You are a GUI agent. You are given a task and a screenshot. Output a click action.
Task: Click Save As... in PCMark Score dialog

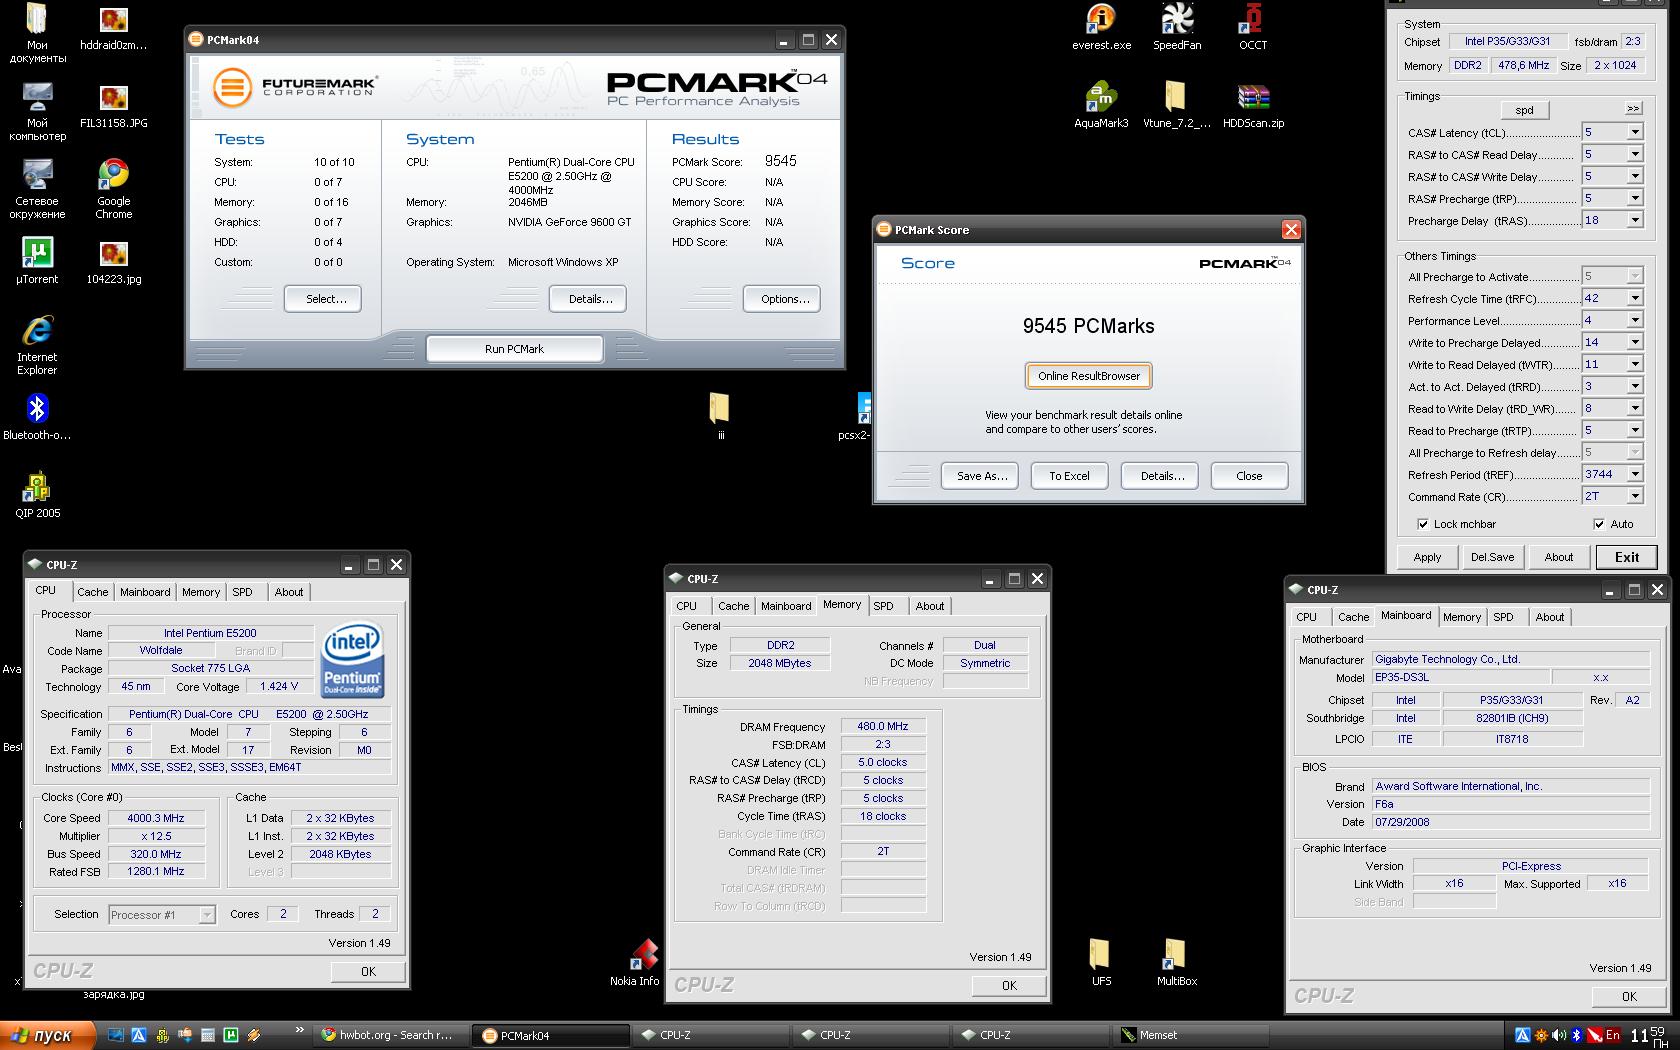point(980,476)
